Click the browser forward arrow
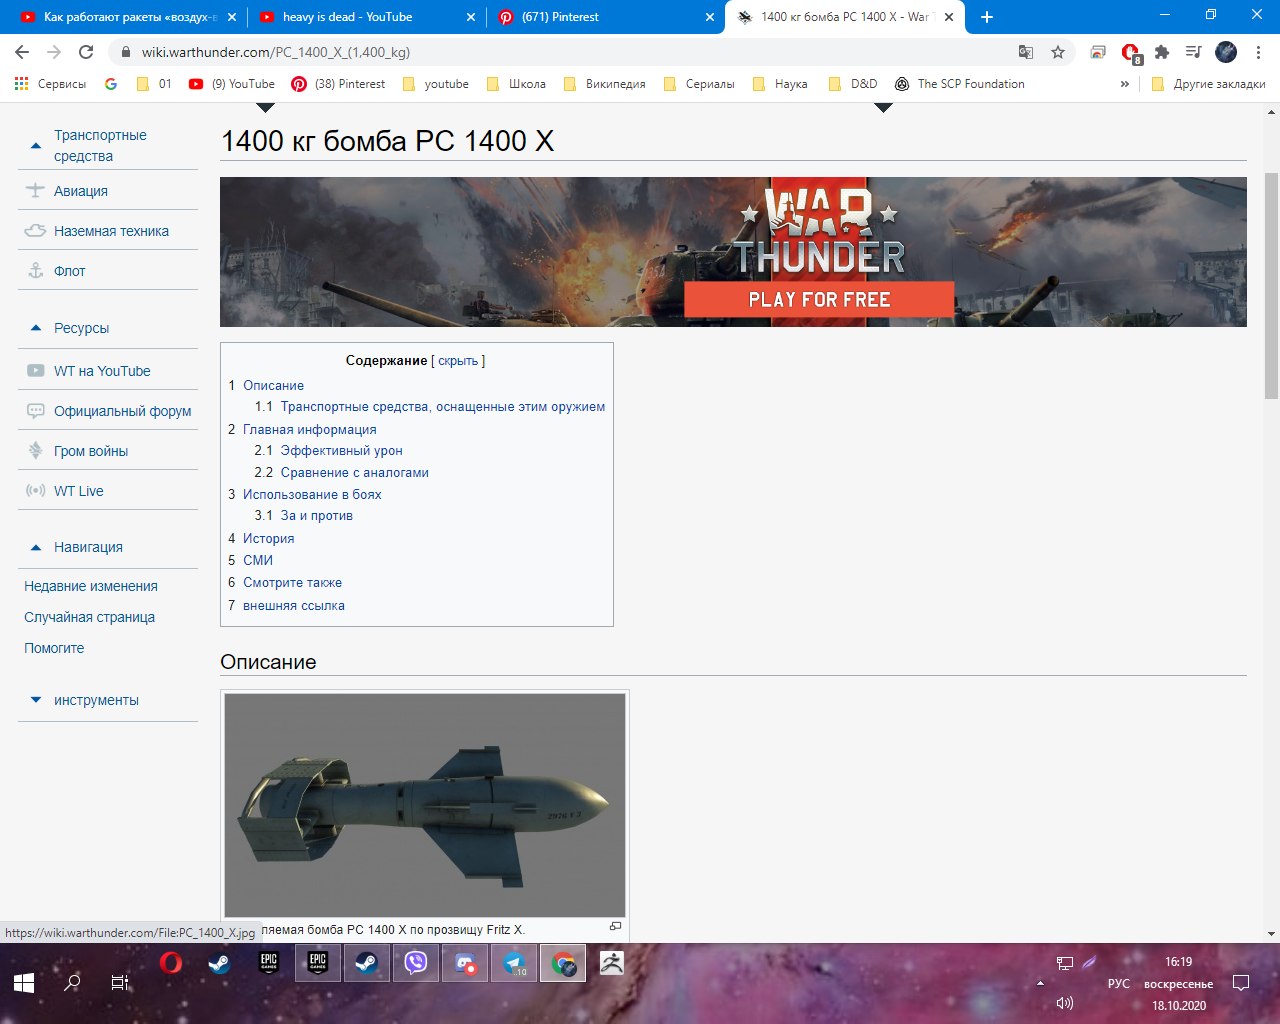Viewport: 1280px width, 1024px height. [x=54, y=52]
